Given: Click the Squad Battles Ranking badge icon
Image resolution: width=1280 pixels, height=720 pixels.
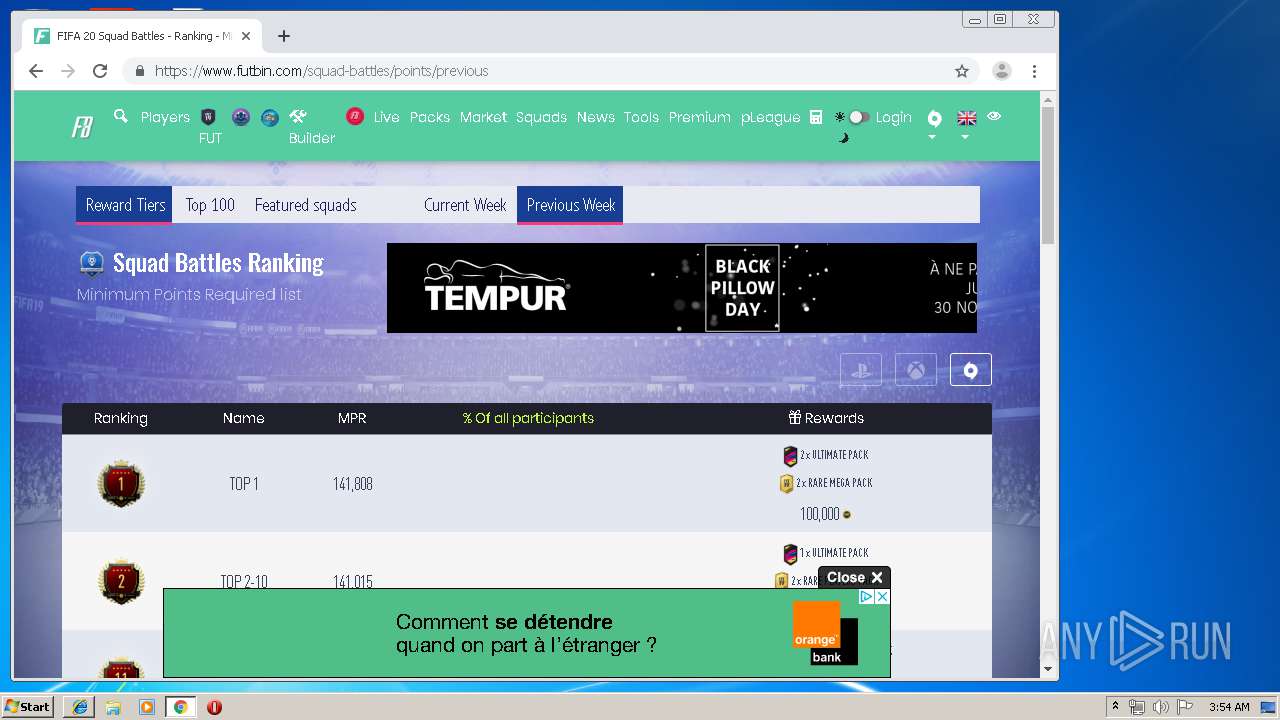Looking at the screenshot, I should [92, 263].
